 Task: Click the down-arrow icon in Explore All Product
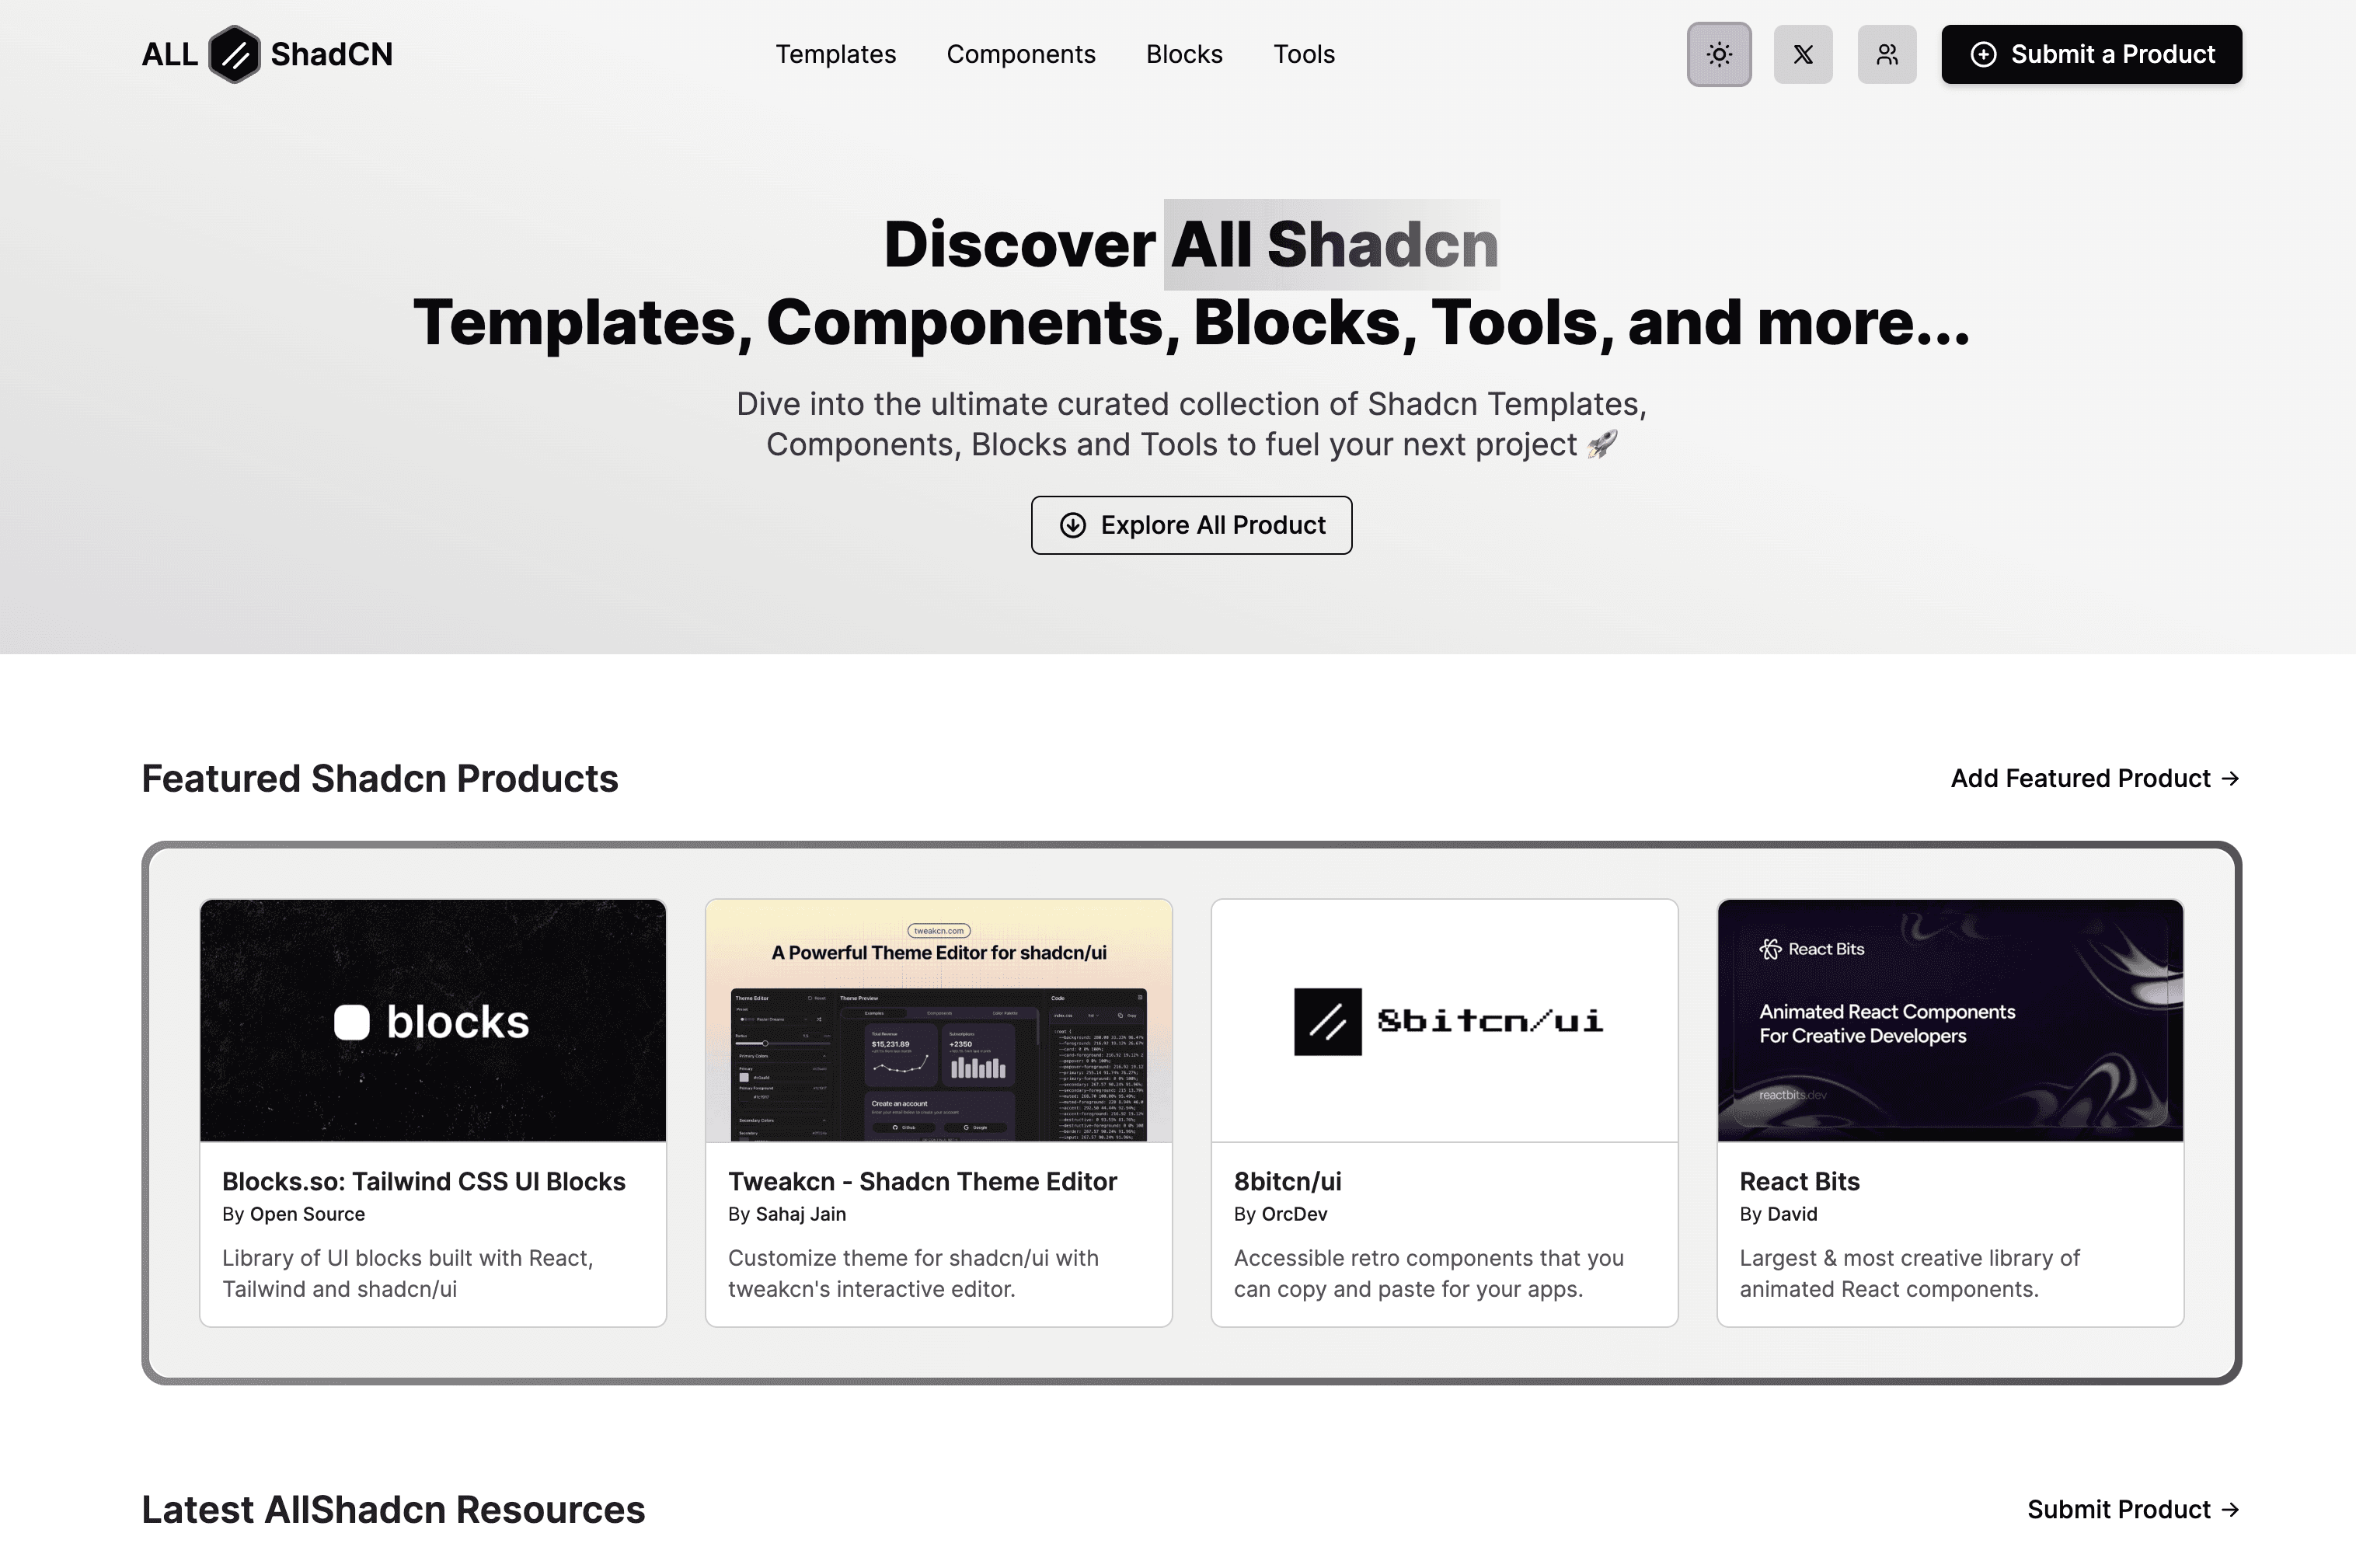[x=1072, y=525]
